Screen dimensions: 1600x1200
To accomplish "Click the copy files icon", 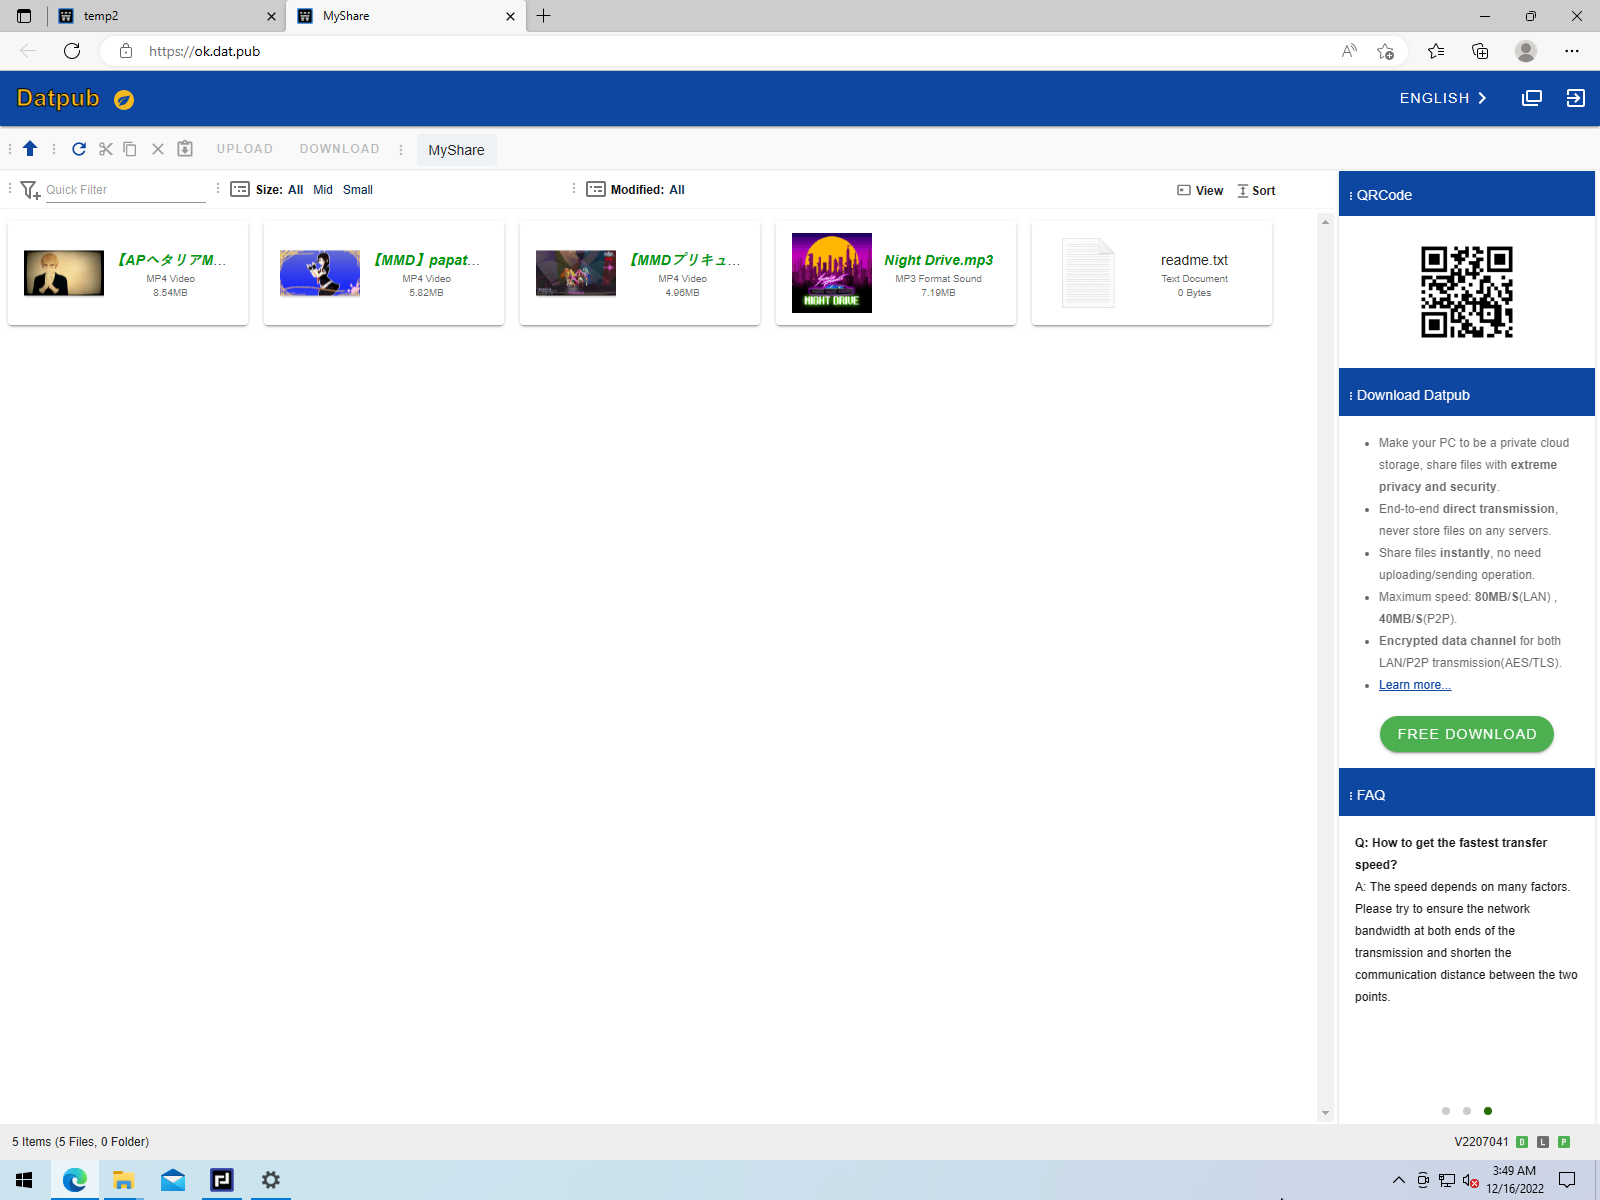I will 130,149.
